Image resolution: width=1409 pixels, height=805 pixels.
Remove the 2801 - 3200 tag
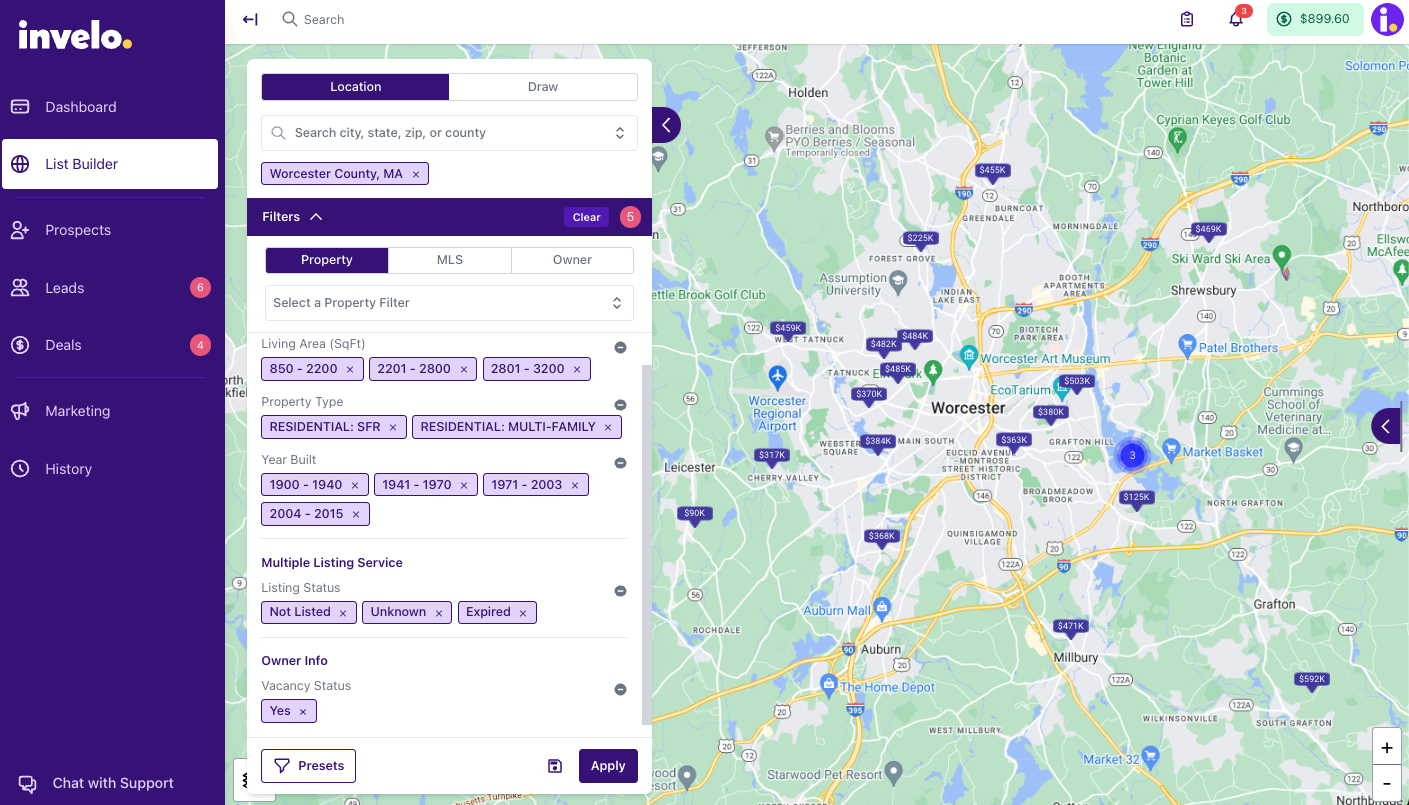click(577, 369)
